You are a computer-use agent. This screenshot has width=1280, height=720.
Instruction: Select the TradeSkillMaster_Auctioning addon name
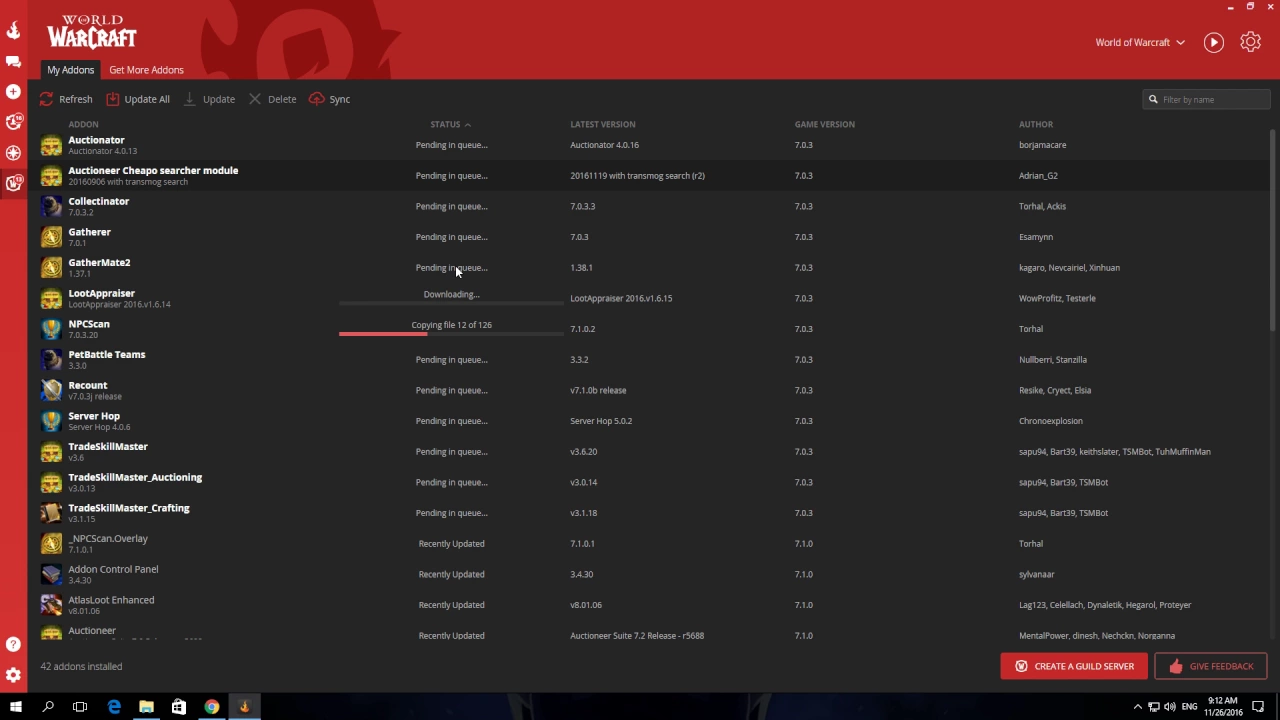click(x=135, y=477)
